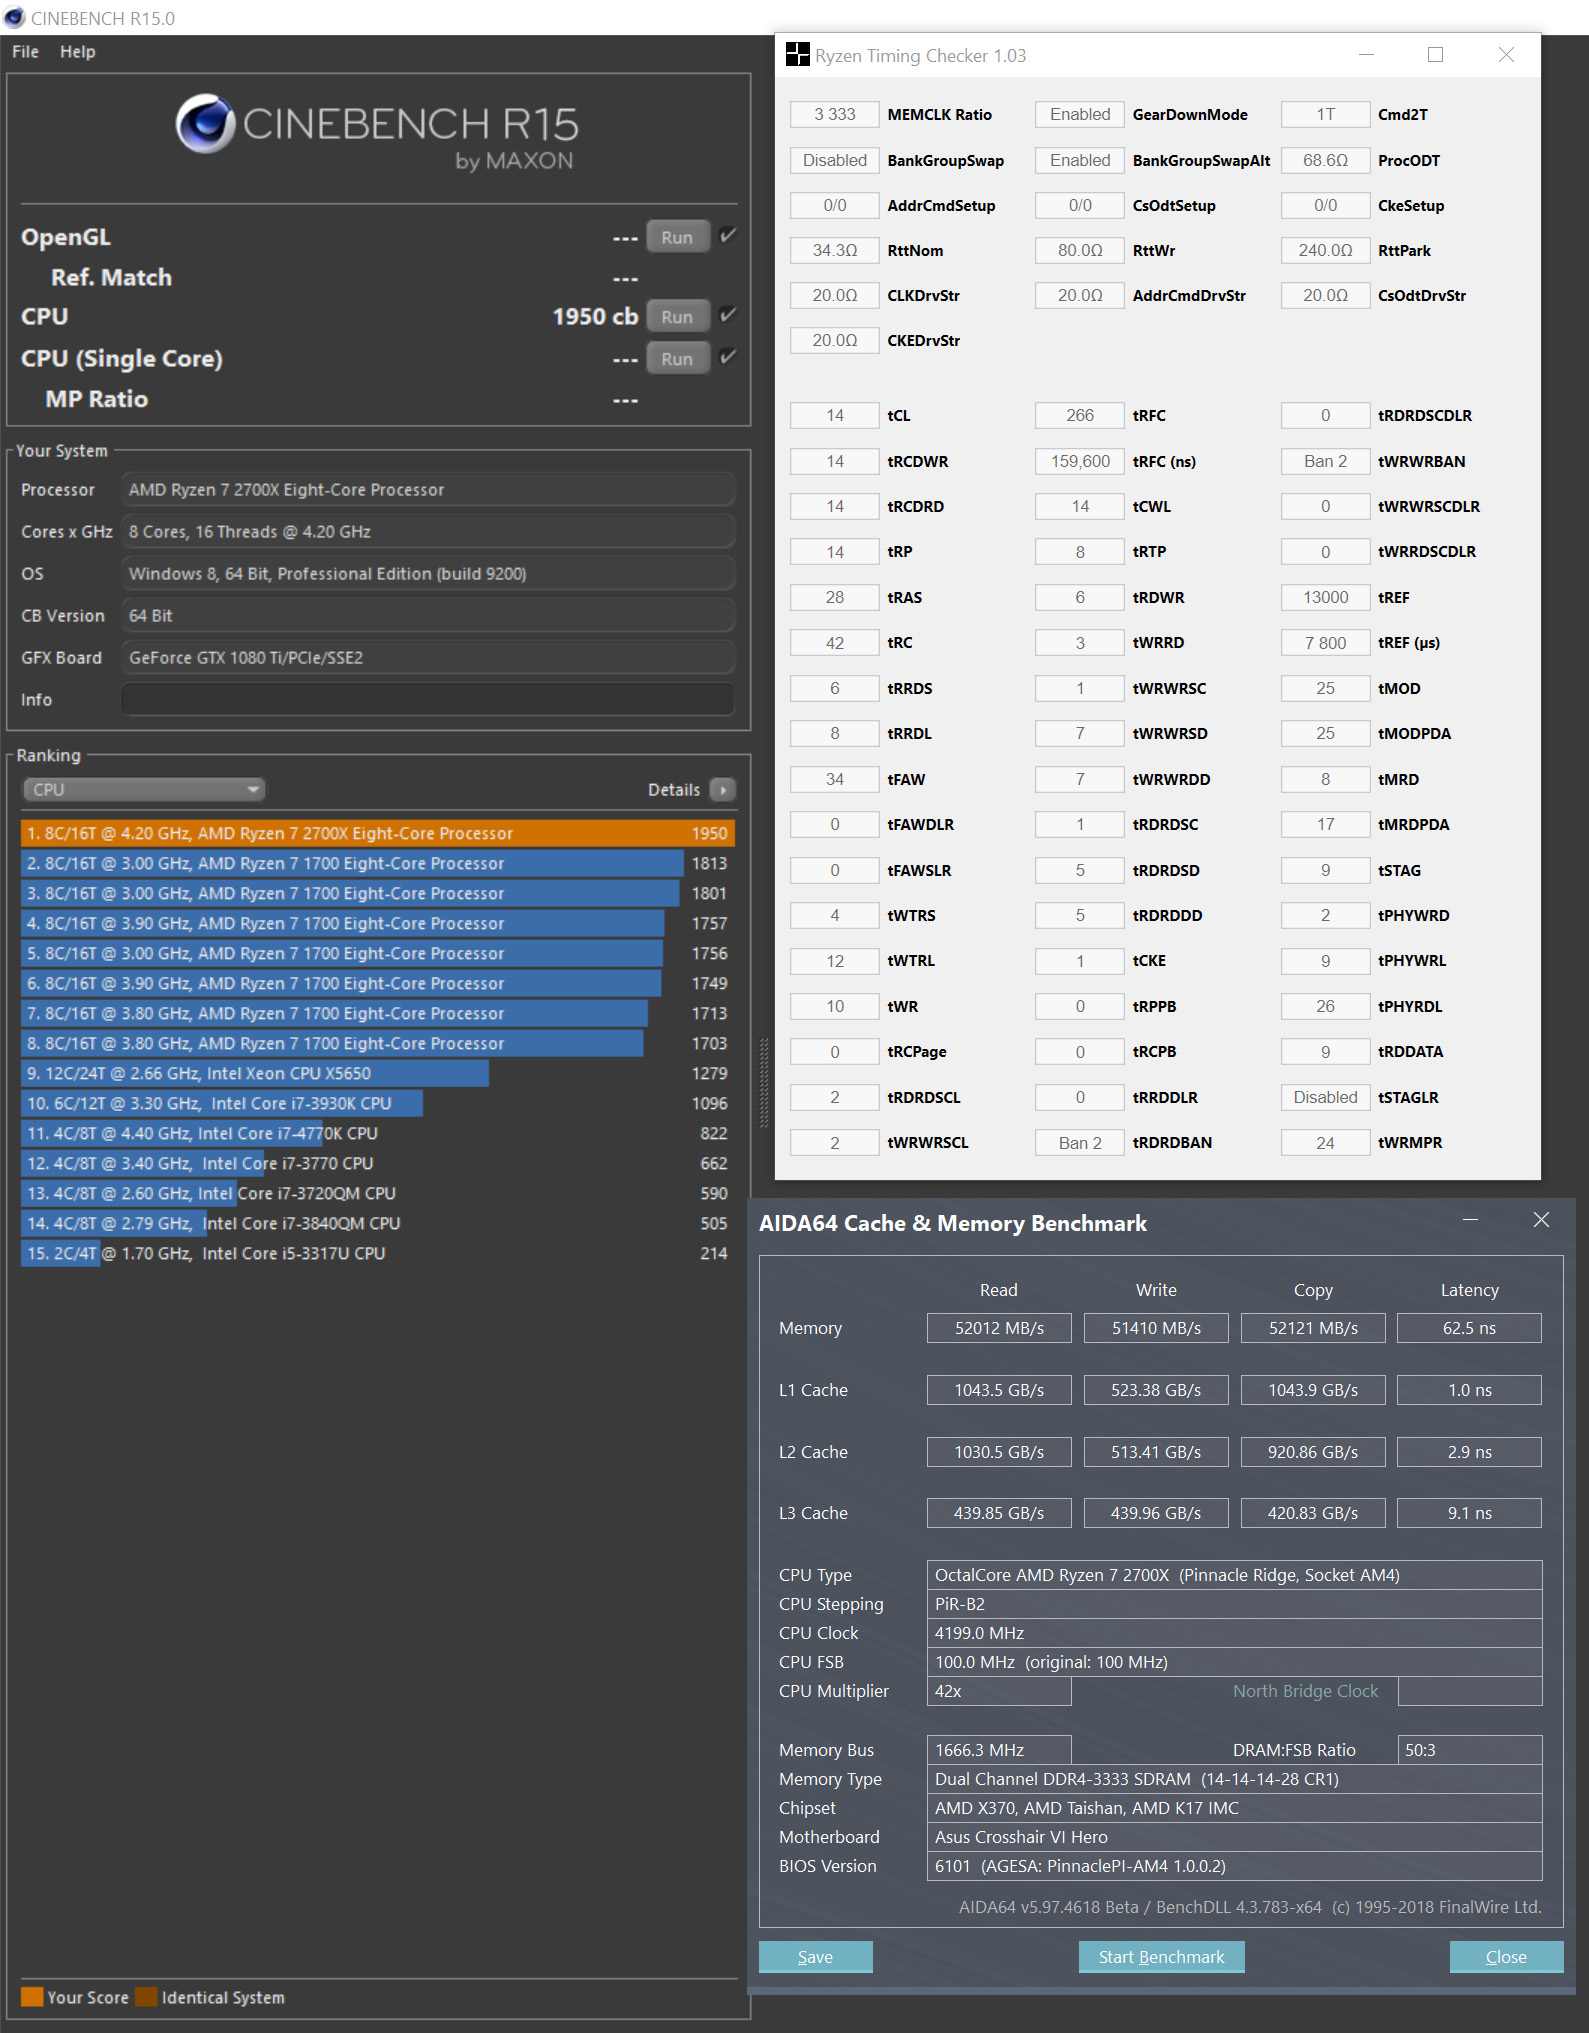Select rank 15 Intel Core i5-3317U entry
Viewport: 1589px width, 2033px height.
[x=378, y=1253]
